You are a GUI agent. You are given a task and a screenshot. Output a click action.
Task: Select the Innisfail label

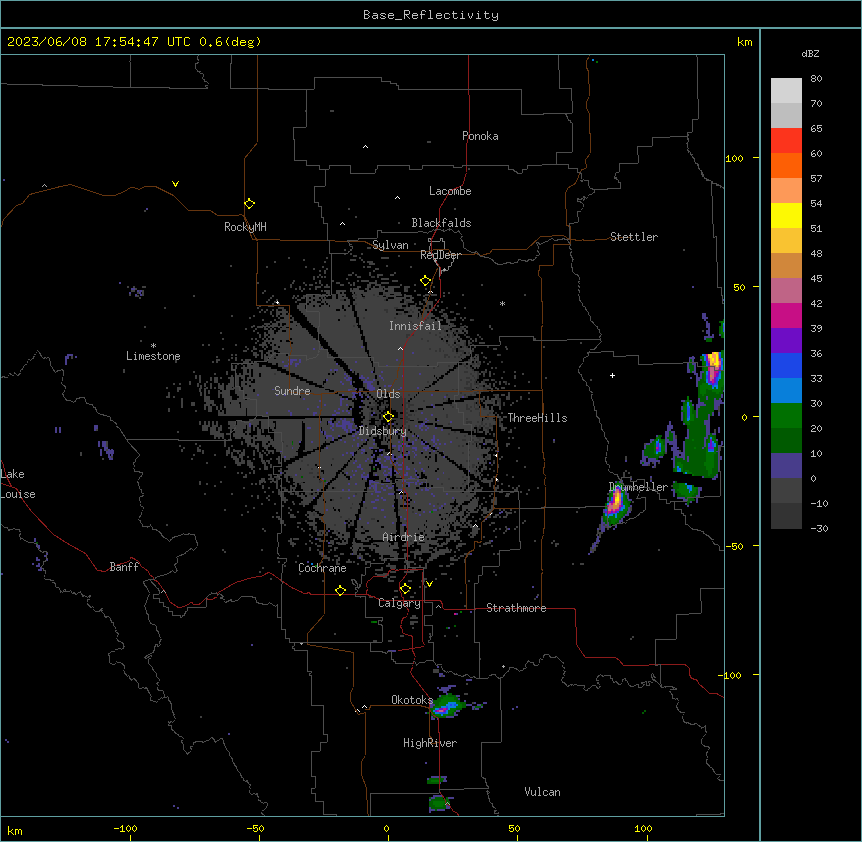(x=416, y=326)
